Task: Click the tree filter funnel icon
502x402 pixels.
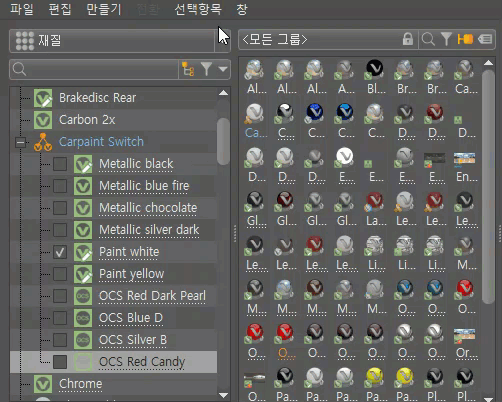Action: [206, 69]
